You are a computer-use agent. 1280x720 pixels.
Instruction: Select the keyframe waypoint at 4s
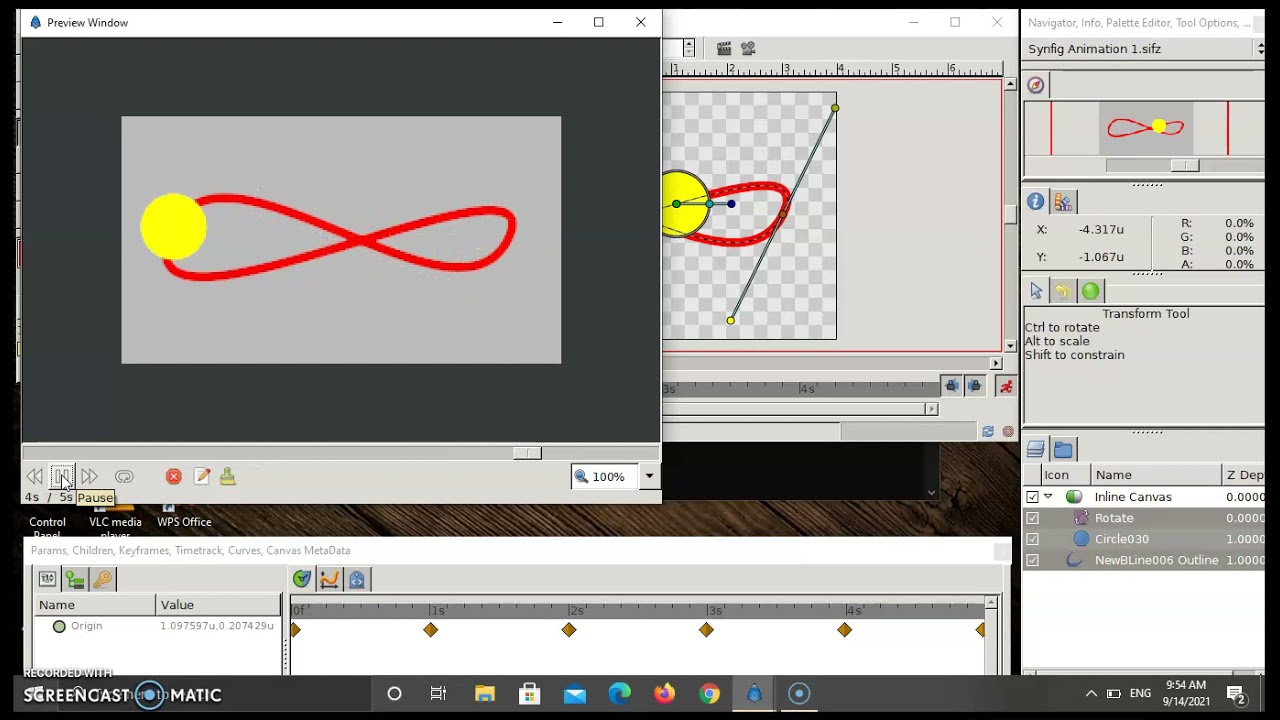(x=845, y=629)
